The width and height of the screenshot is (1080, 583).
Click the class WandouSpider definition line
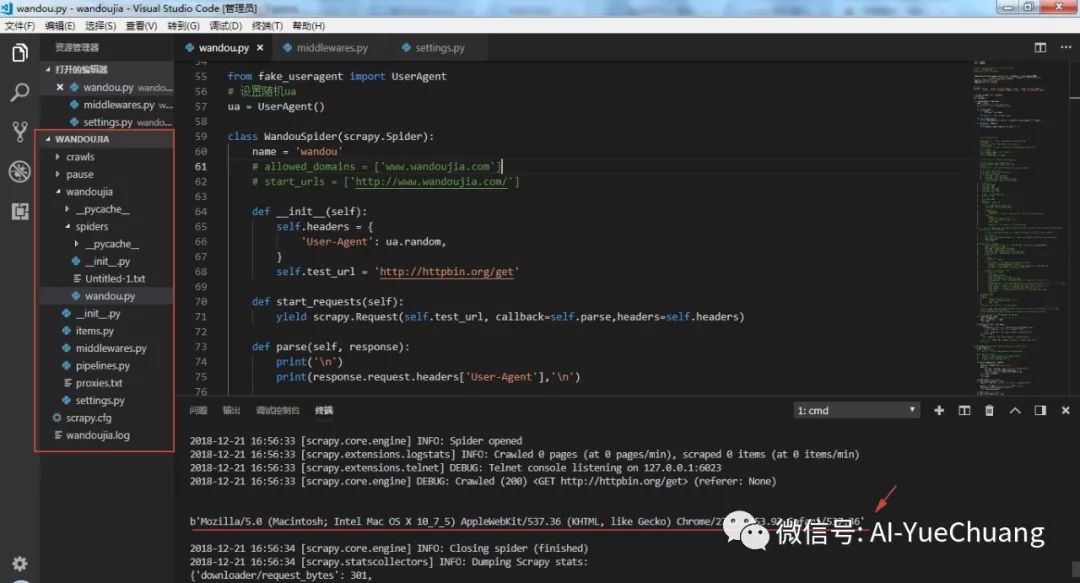[331, 136]
